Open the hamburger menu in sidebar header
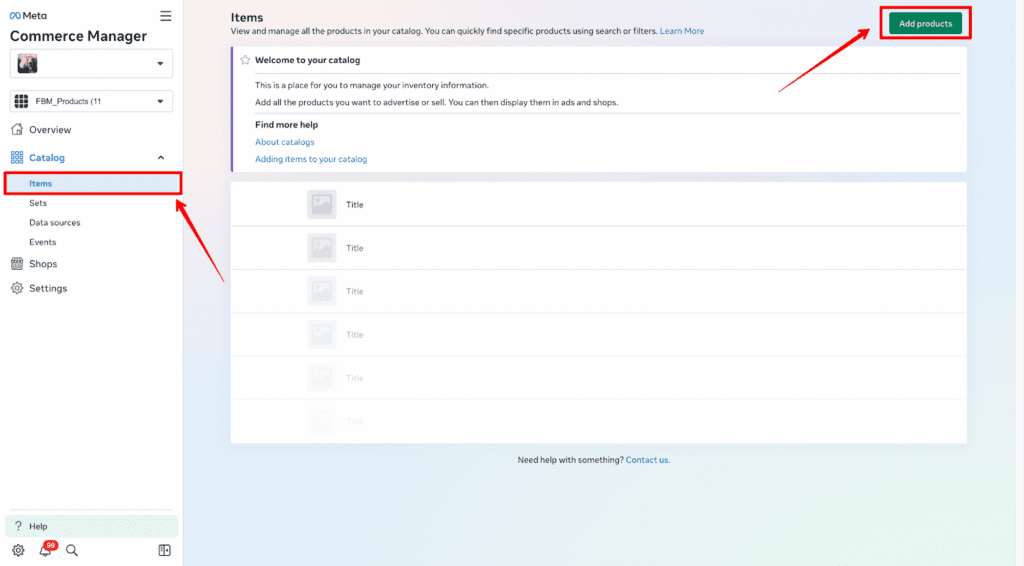Viewport: 1024px width, 566px height. (165, 16)
